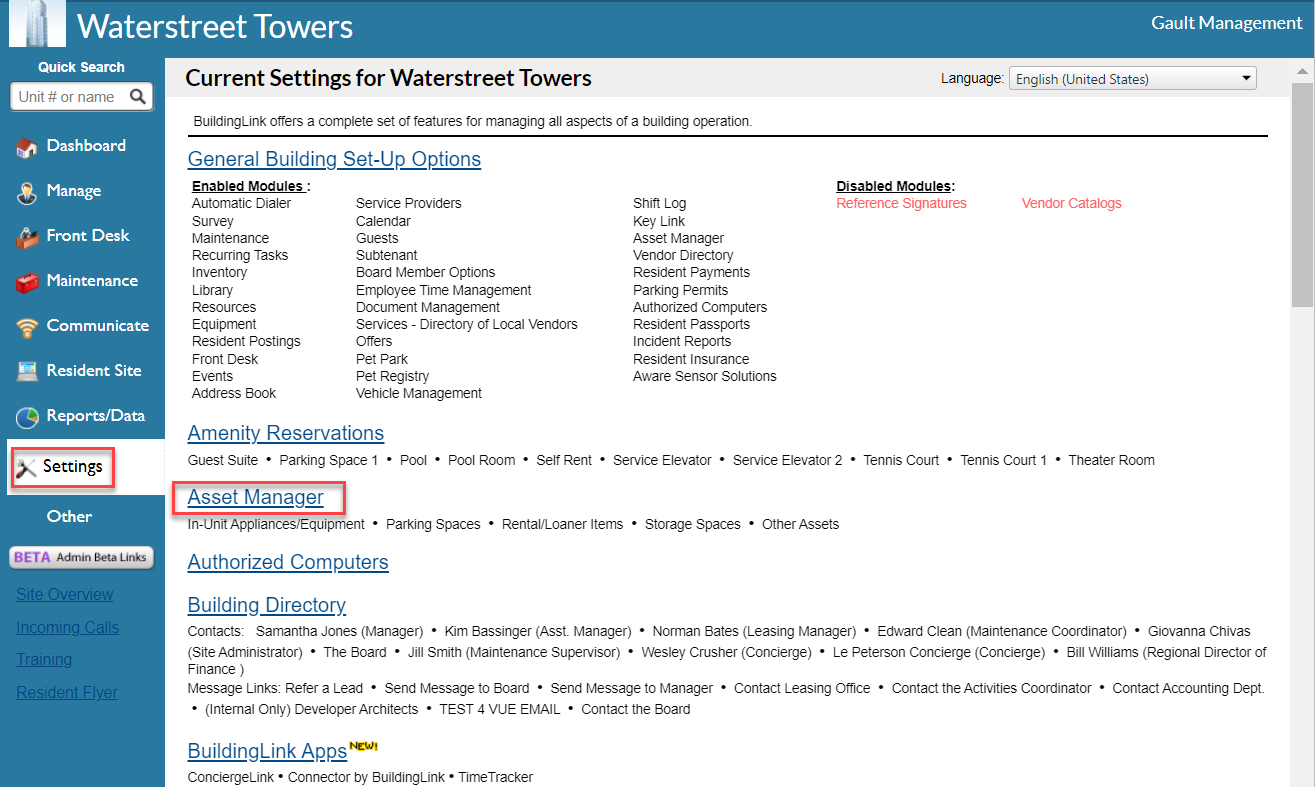This screenshot has width=1315, height=787.
Task: Click the Resident Postings module entry
Action: click(x=246, y=341)
